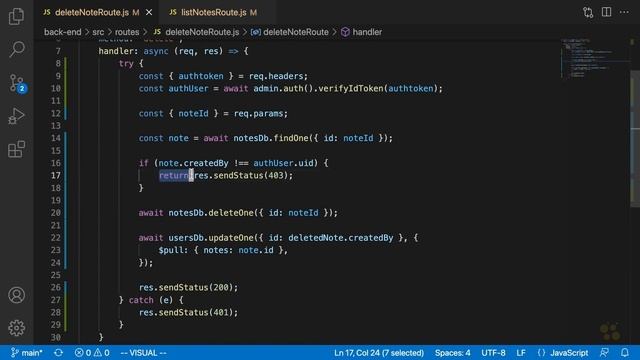Click req.headers on line 9
Screen dimensions: 640x360
[x=276, y=76]
